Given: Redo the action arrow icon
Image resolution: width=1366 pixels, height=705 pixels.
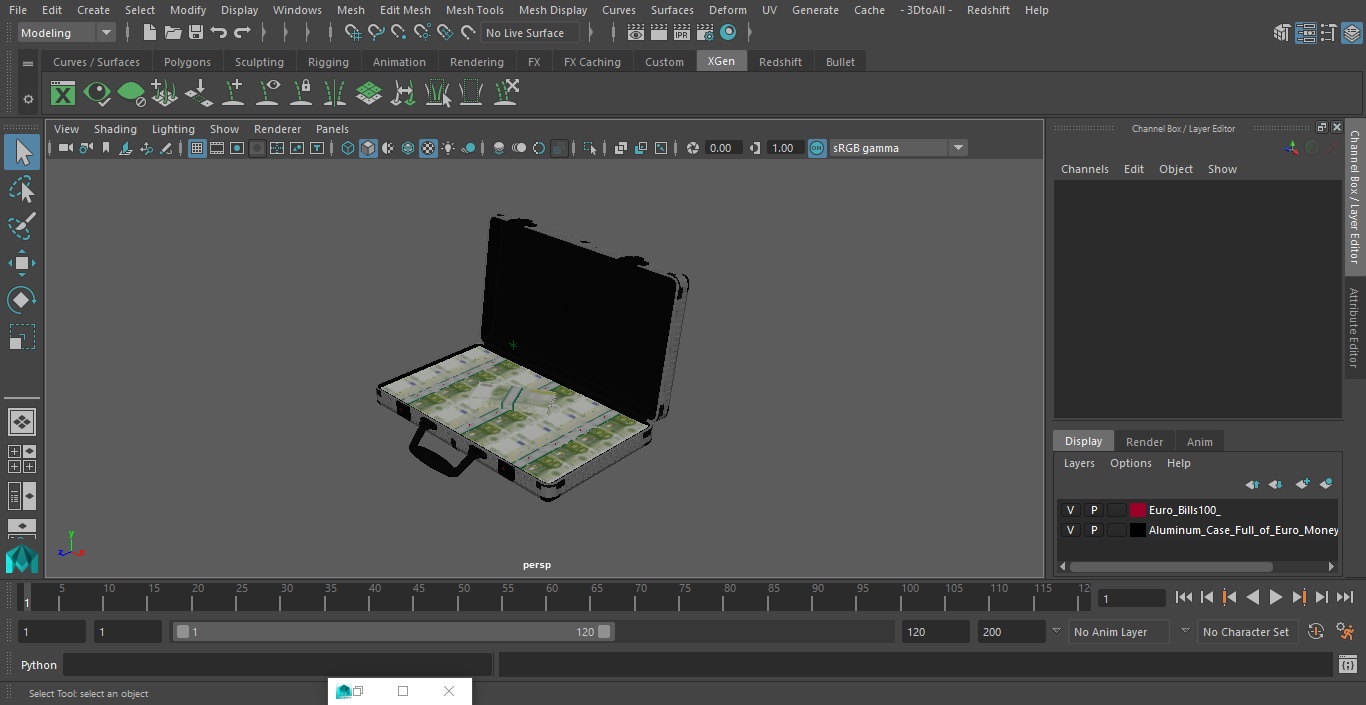Looking at the screenshot, I should tap(242, 33).
